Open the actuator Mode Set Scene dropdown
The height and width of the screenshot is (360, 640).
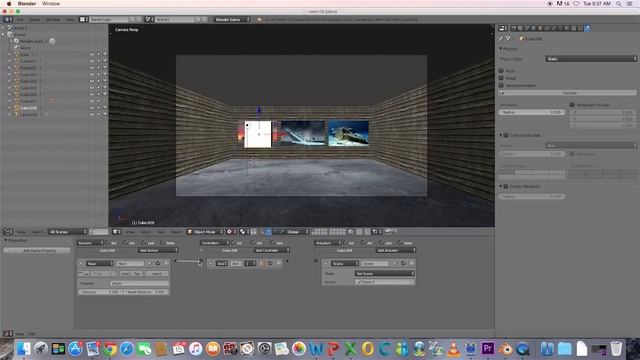384,273
